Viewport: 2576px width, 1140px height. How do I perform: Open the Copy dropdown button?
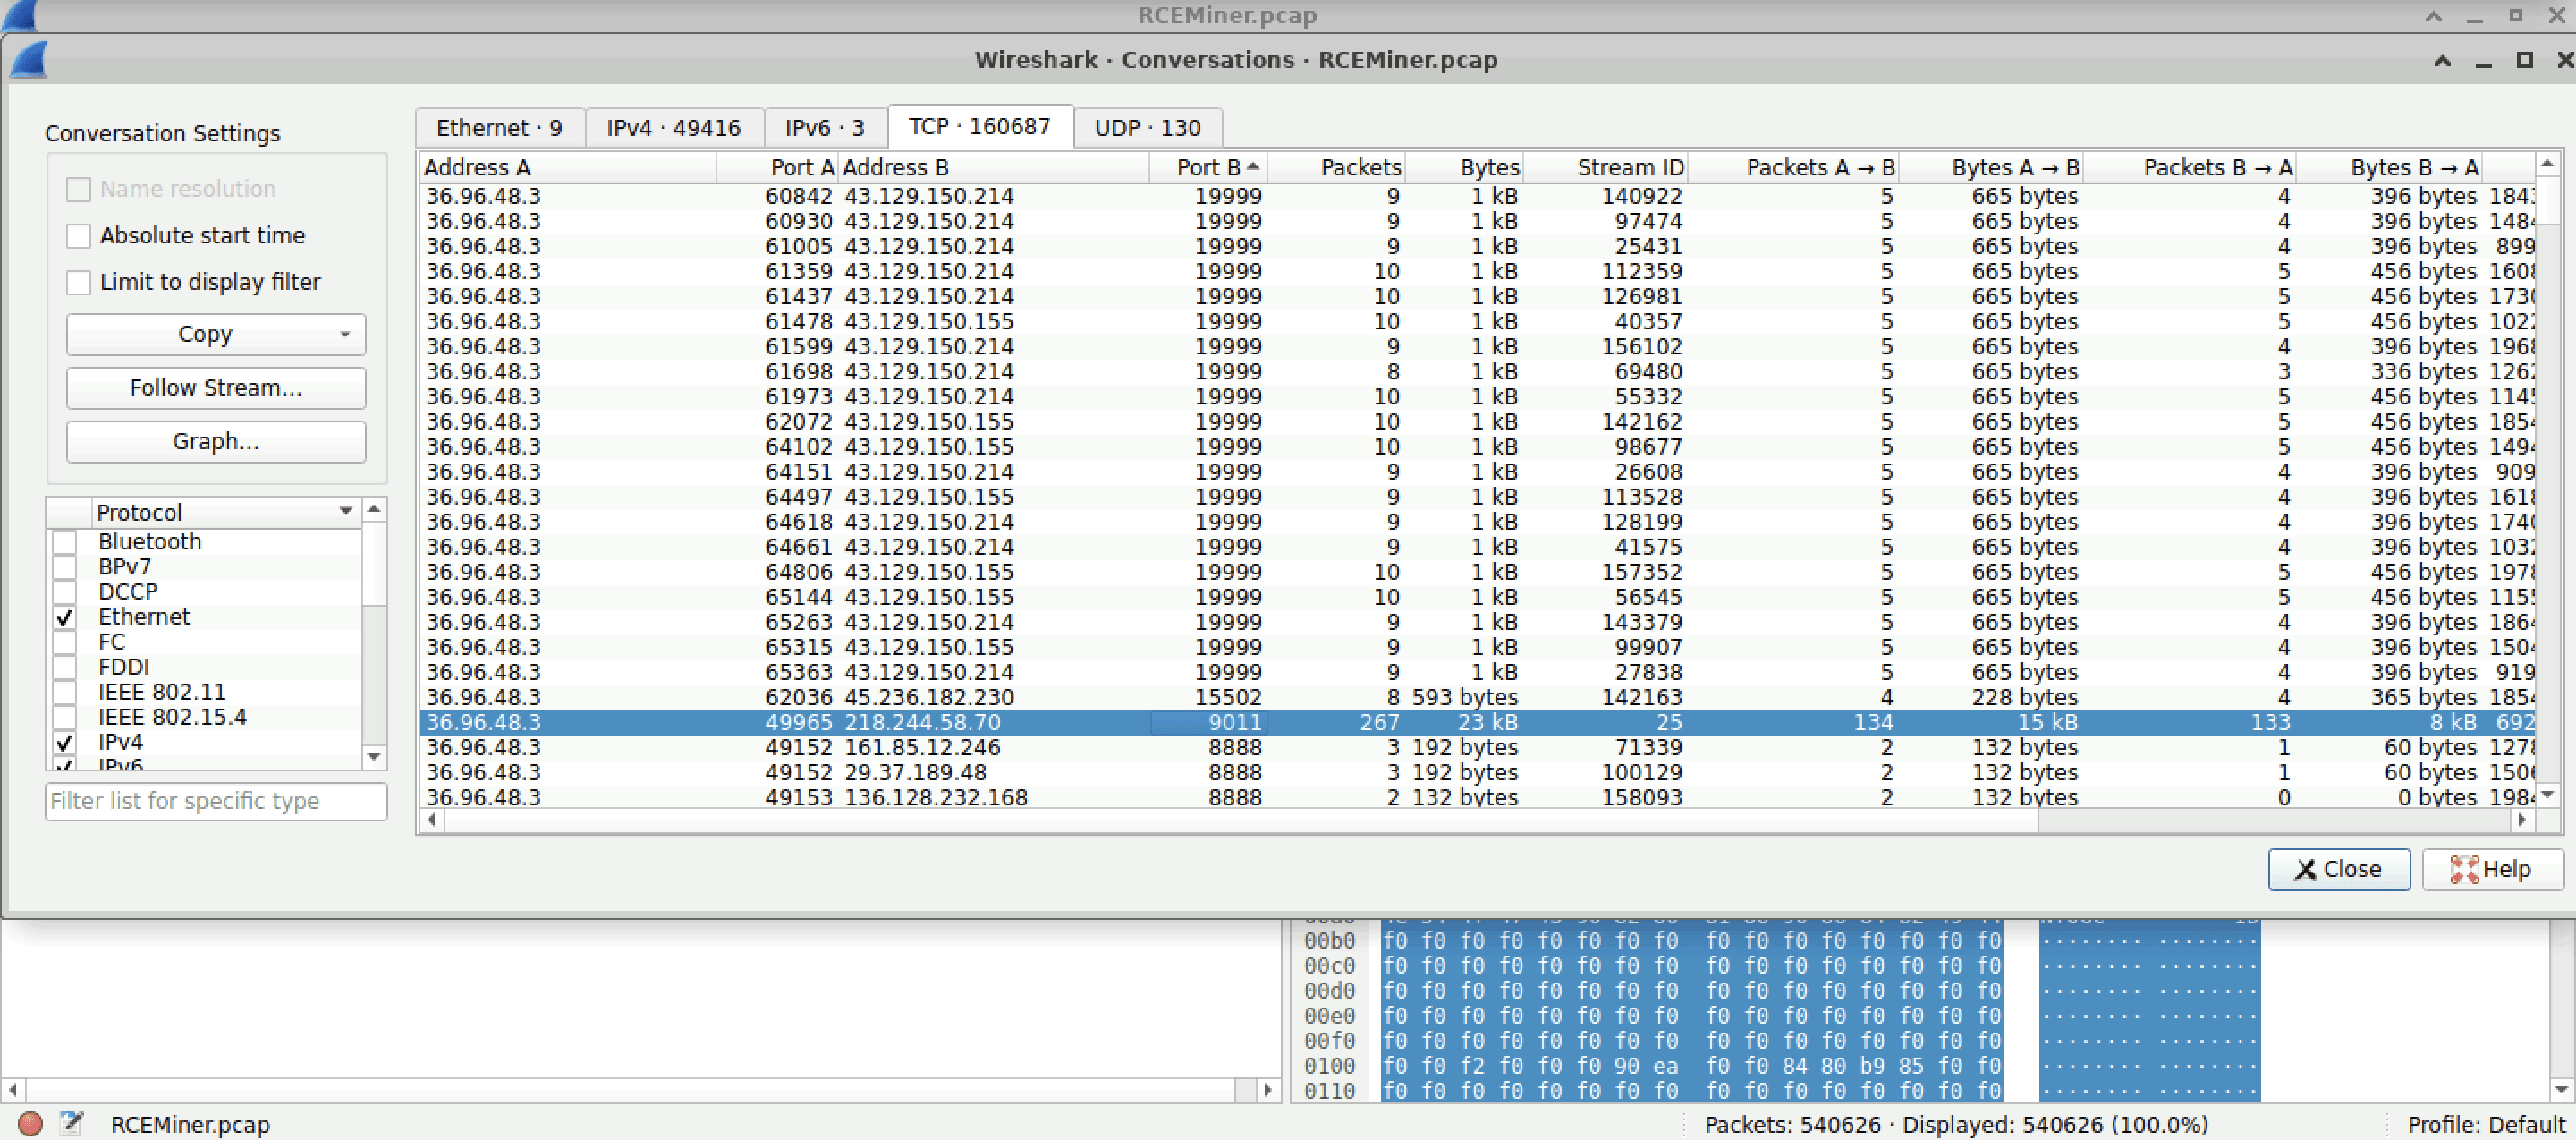pos(216,334)
